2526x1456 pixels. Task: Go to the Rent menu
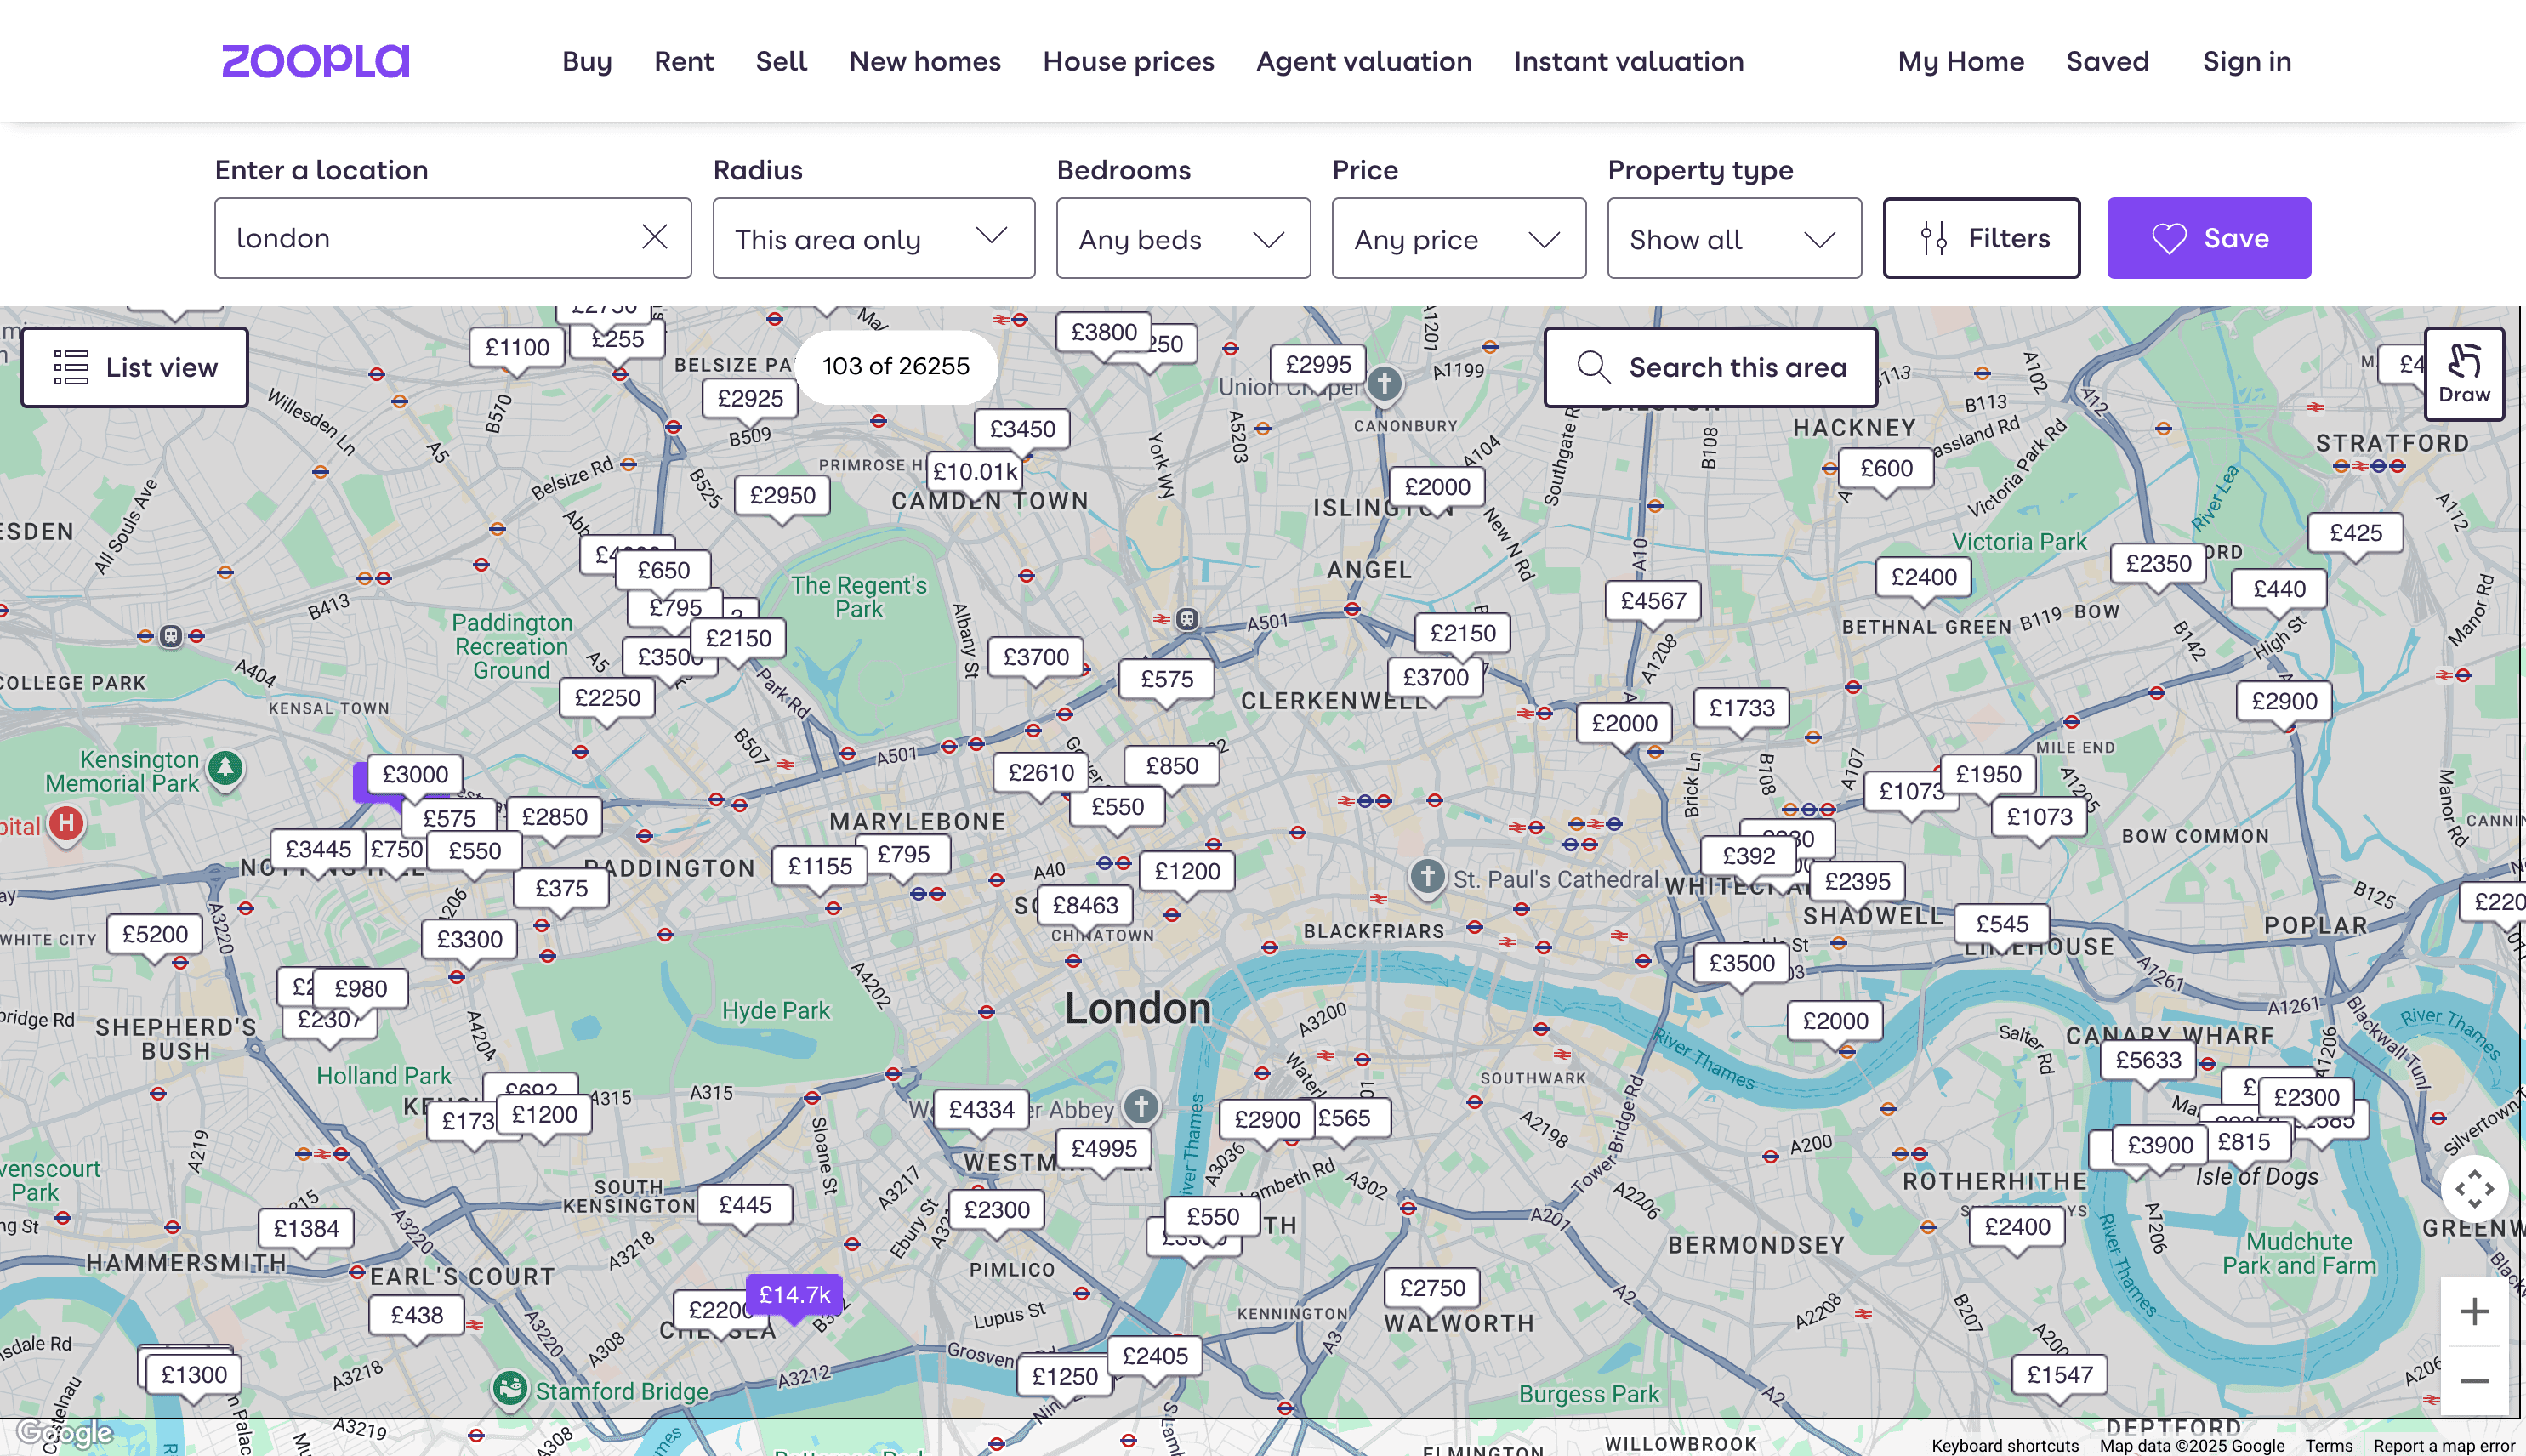[683, 61]
